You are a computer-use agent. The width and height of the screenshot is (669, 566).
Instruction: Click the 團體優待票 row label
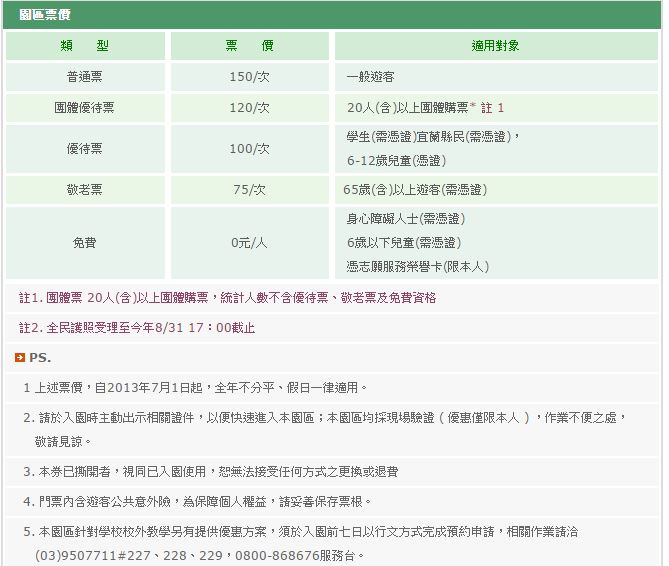click(85, 108)
